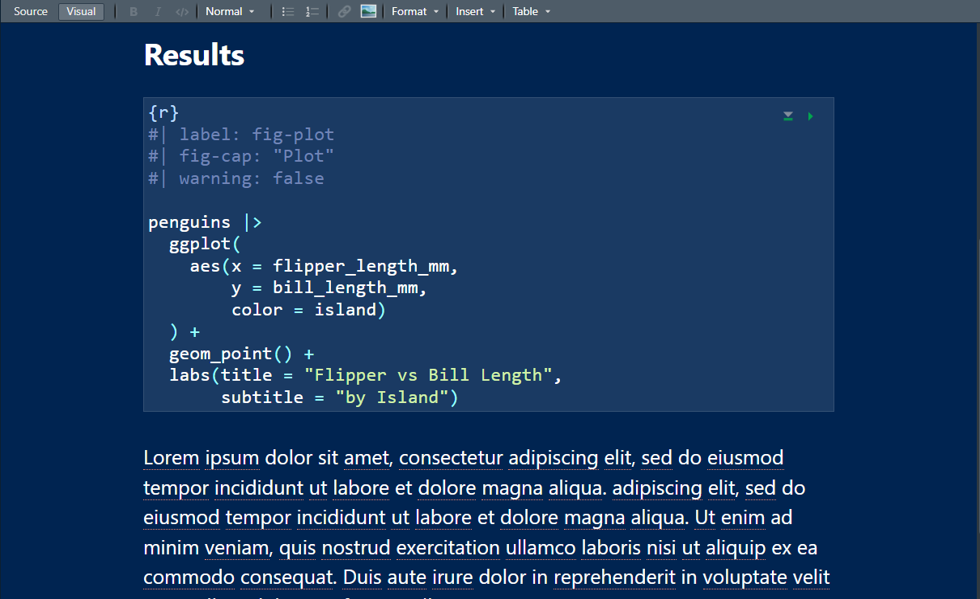This screenshot has width=980, height=599.
Task: Click the insert image icon
Action: 368,12
